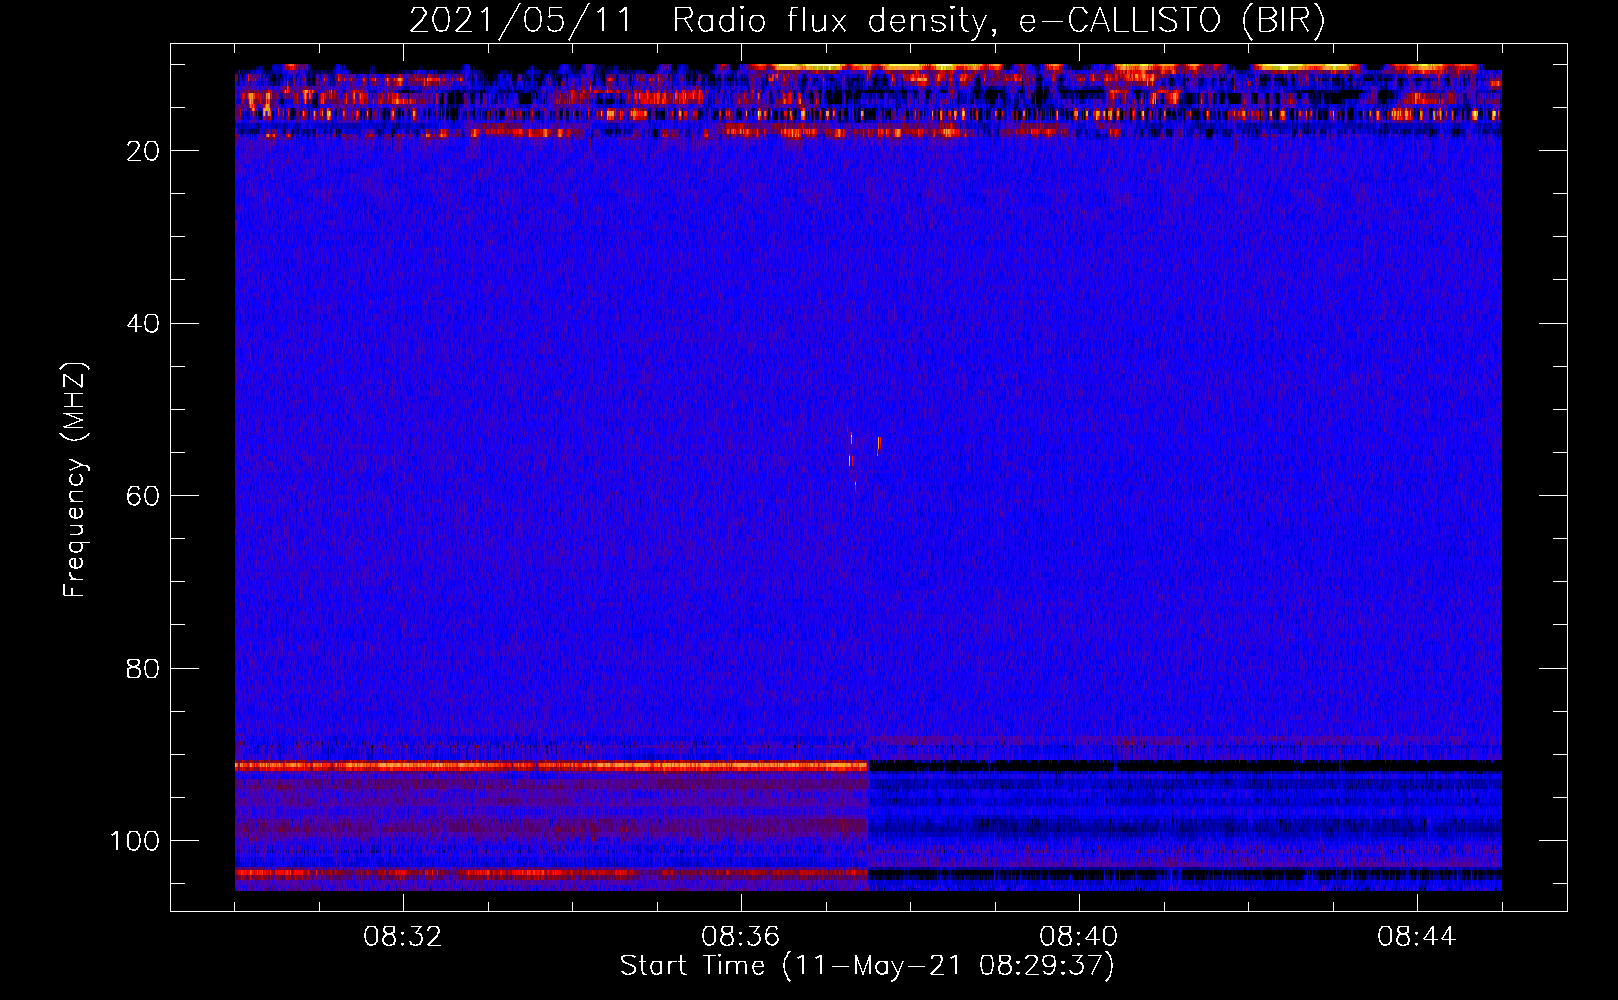1618x1000 pixels.
Task: Click the 08:44 time tick label
Action: 1417,937
